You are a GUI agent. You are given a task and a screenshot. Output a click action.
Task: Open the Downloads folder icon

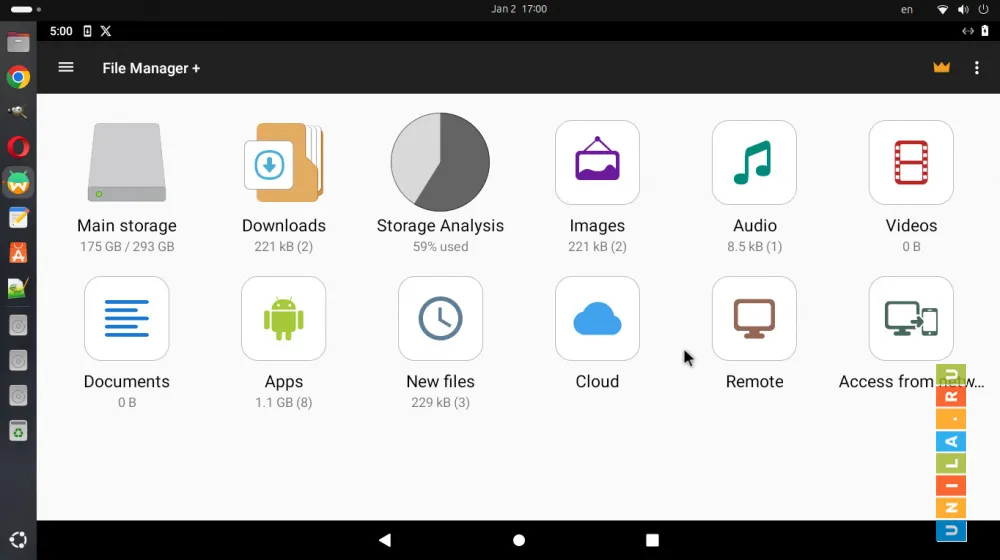(284, 163)
